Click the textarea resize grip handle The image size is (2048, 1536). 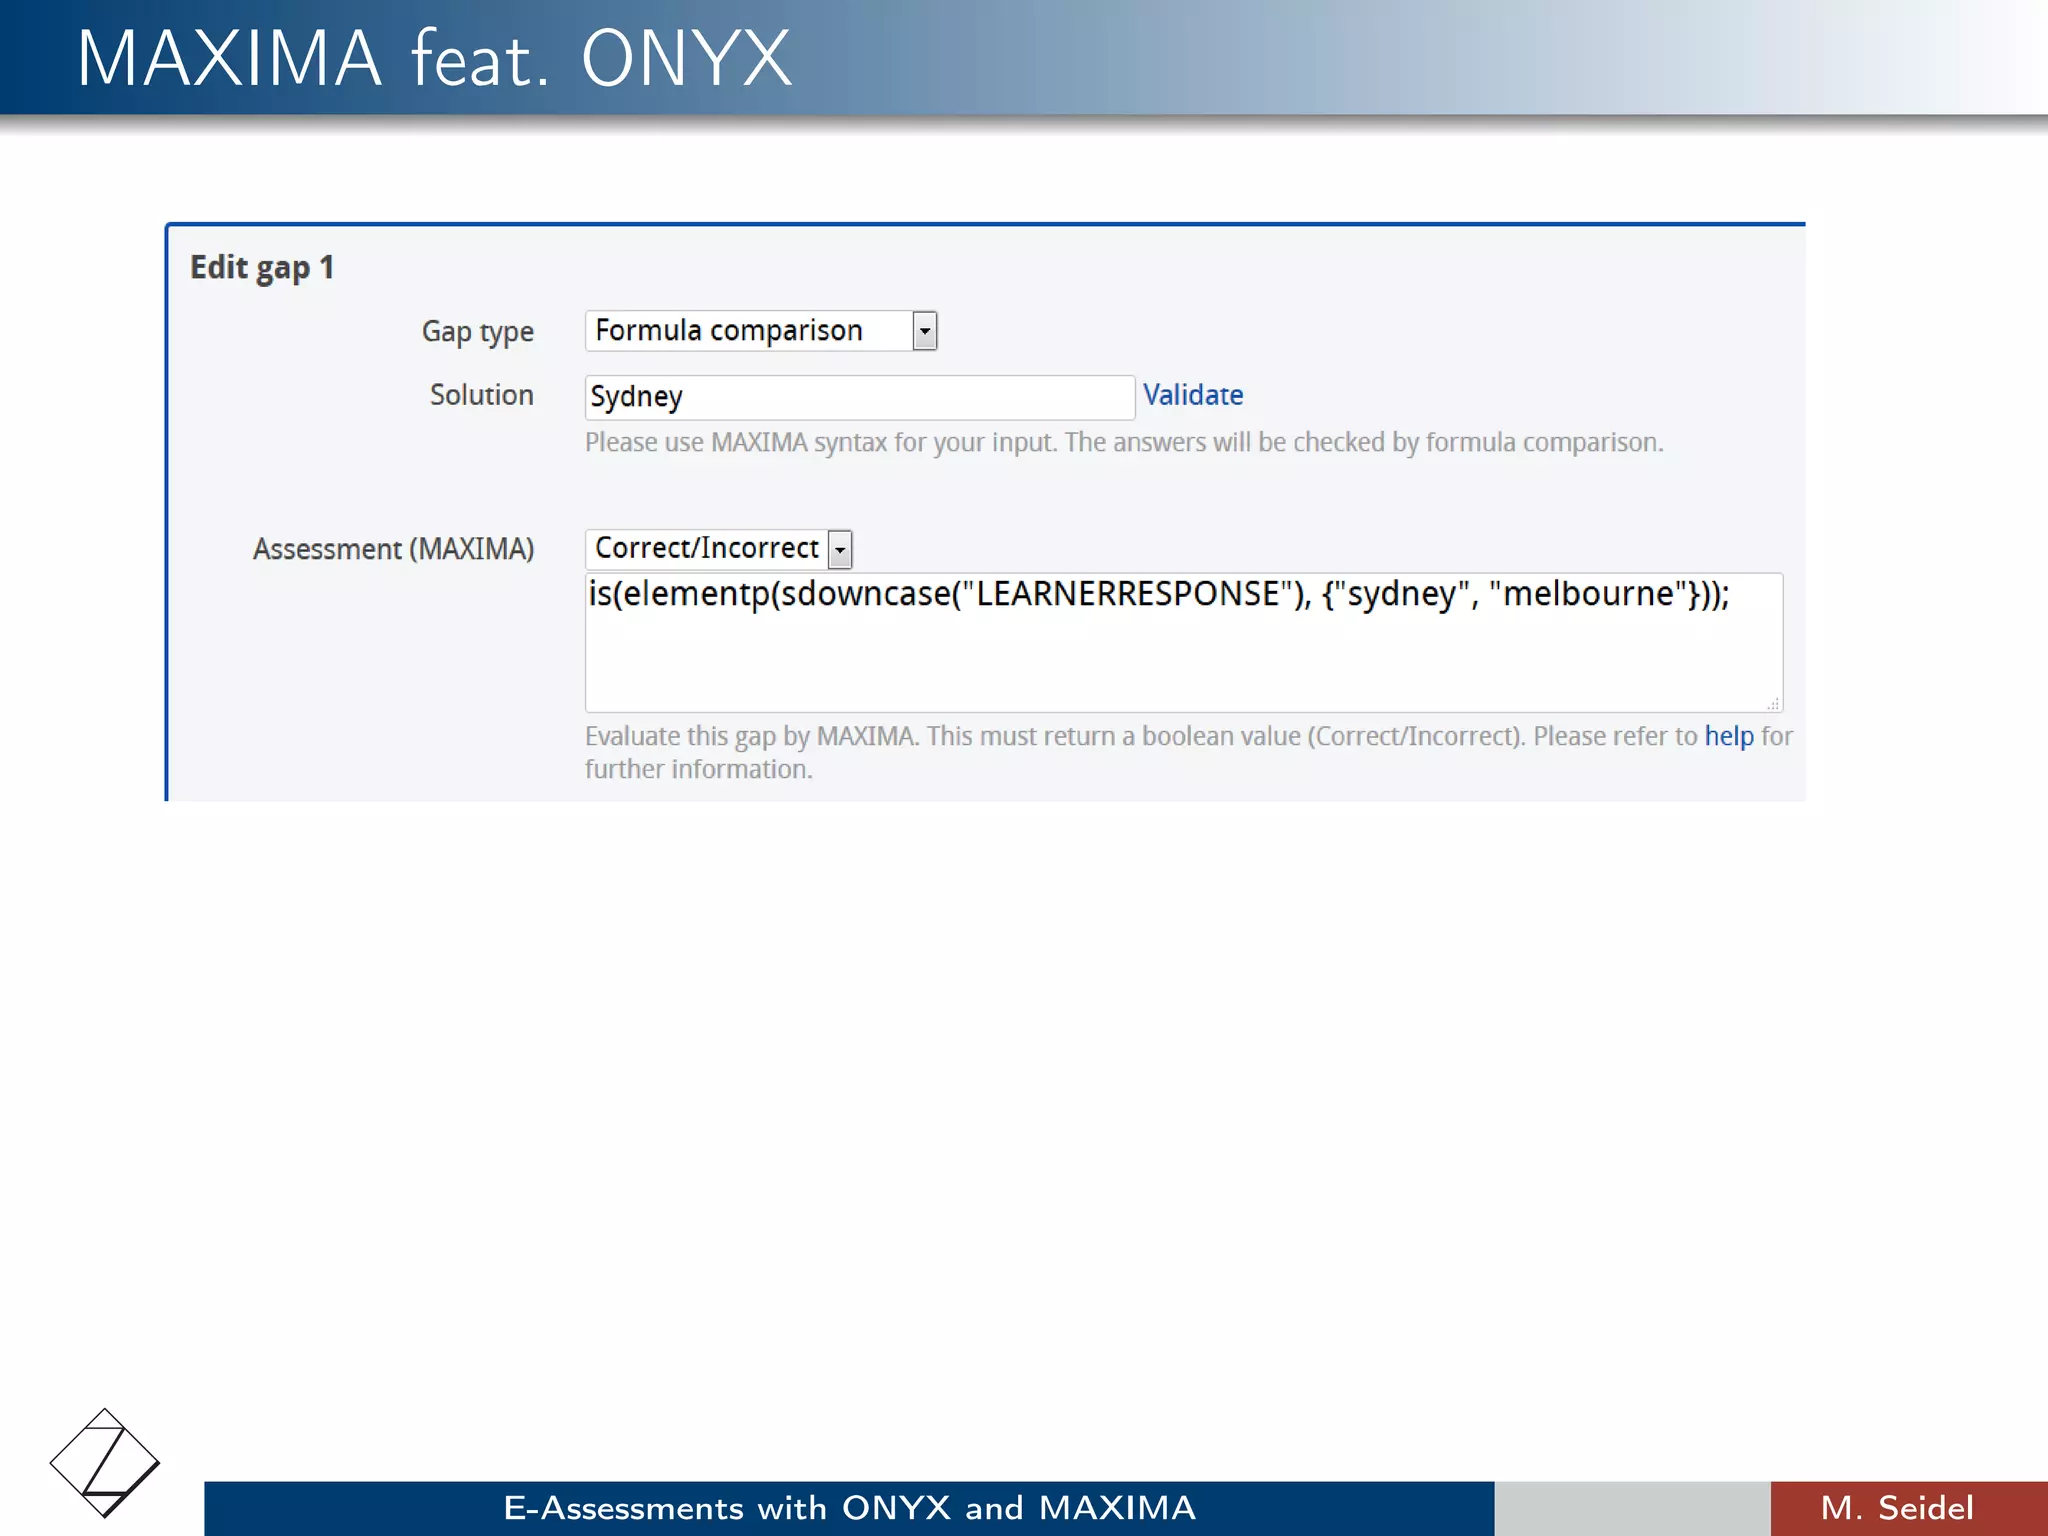1772,703
